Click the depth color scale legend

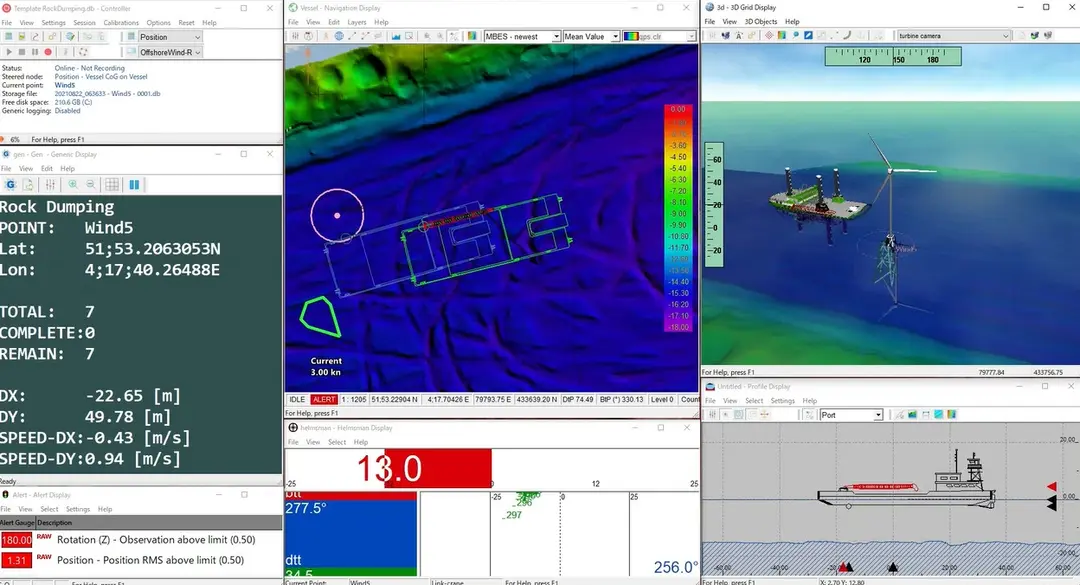click(678, 218)
